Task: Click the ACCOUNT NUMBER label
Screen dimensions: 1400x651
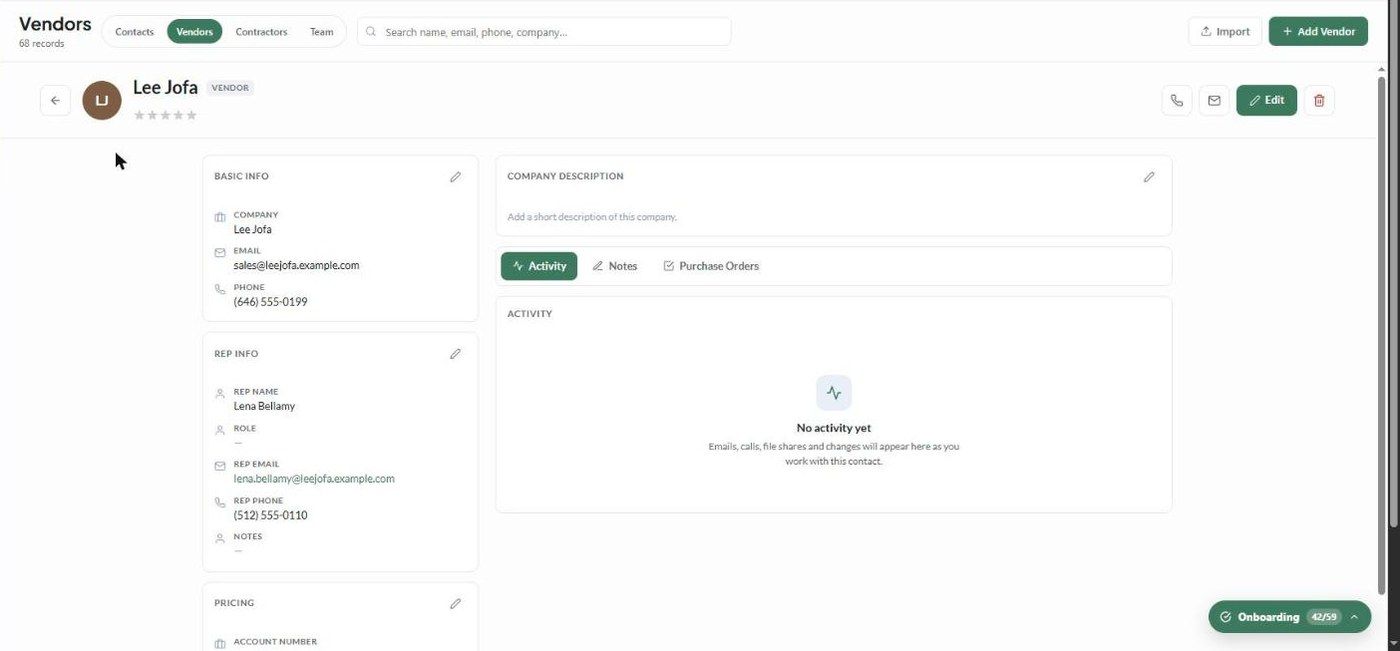Action: tap(275, 642)
